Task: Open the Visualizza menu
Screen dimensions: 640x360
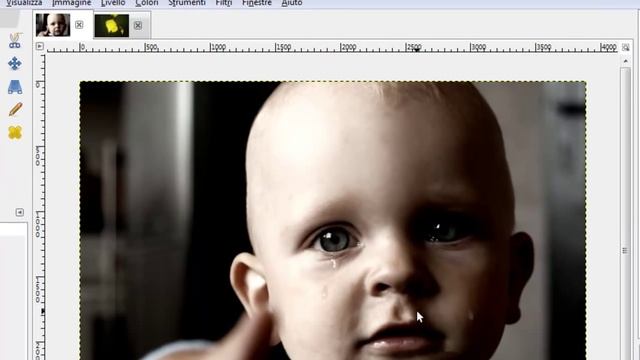Action: (24, 3)
